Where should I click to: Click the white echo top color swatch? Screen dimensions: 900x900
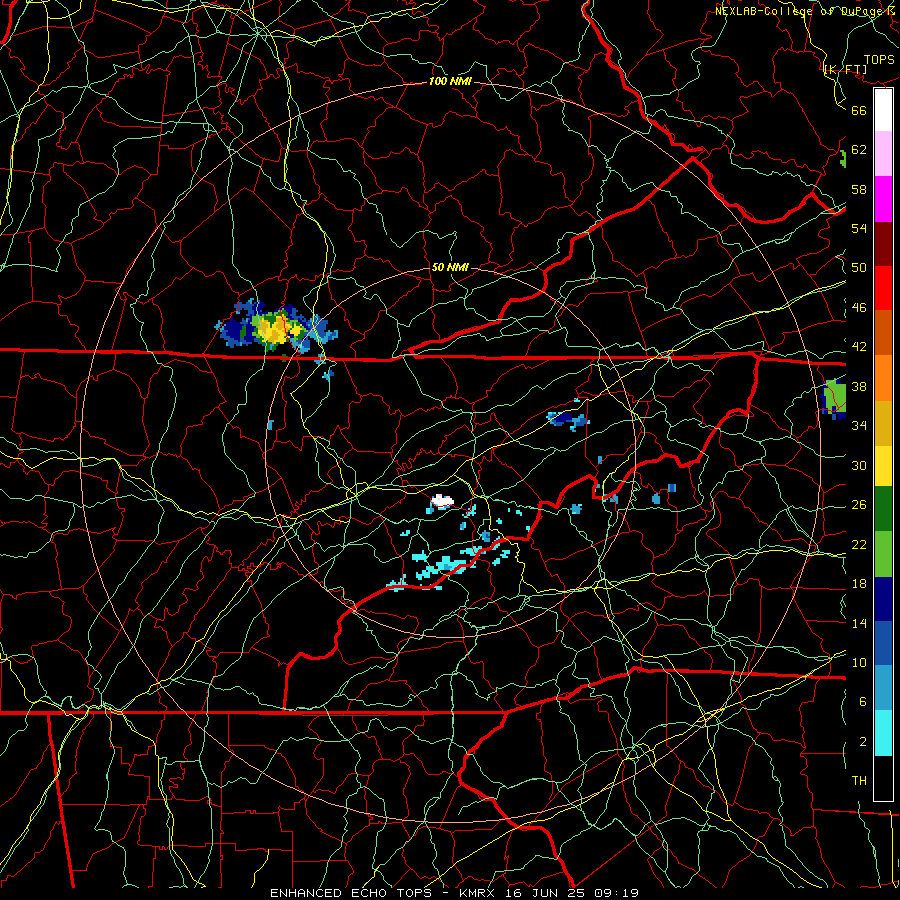coord(883,110)
